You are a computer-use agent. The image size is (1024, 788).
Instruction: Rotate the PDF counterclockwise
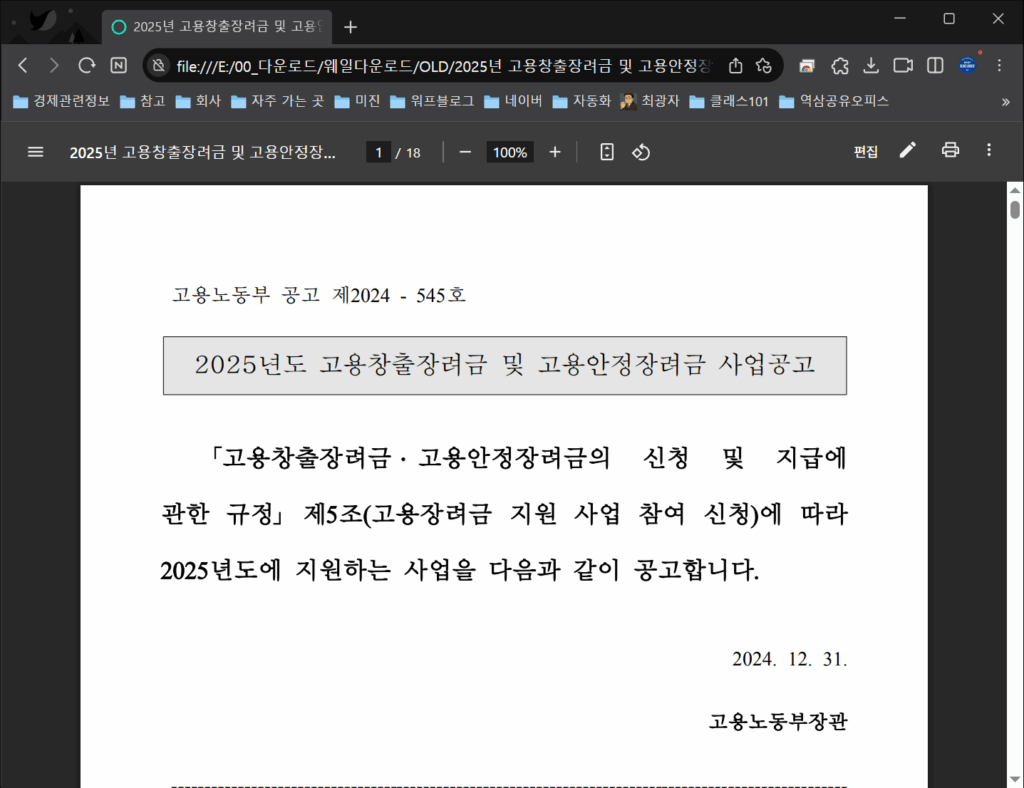pos(641,152)
